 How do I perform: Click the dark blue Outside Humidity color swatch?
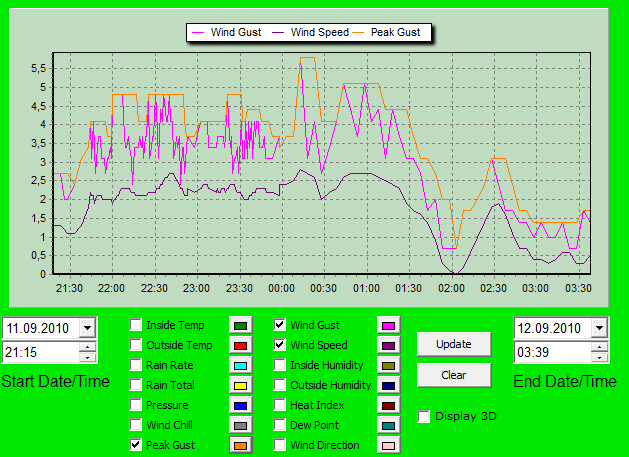pos(388,385)
